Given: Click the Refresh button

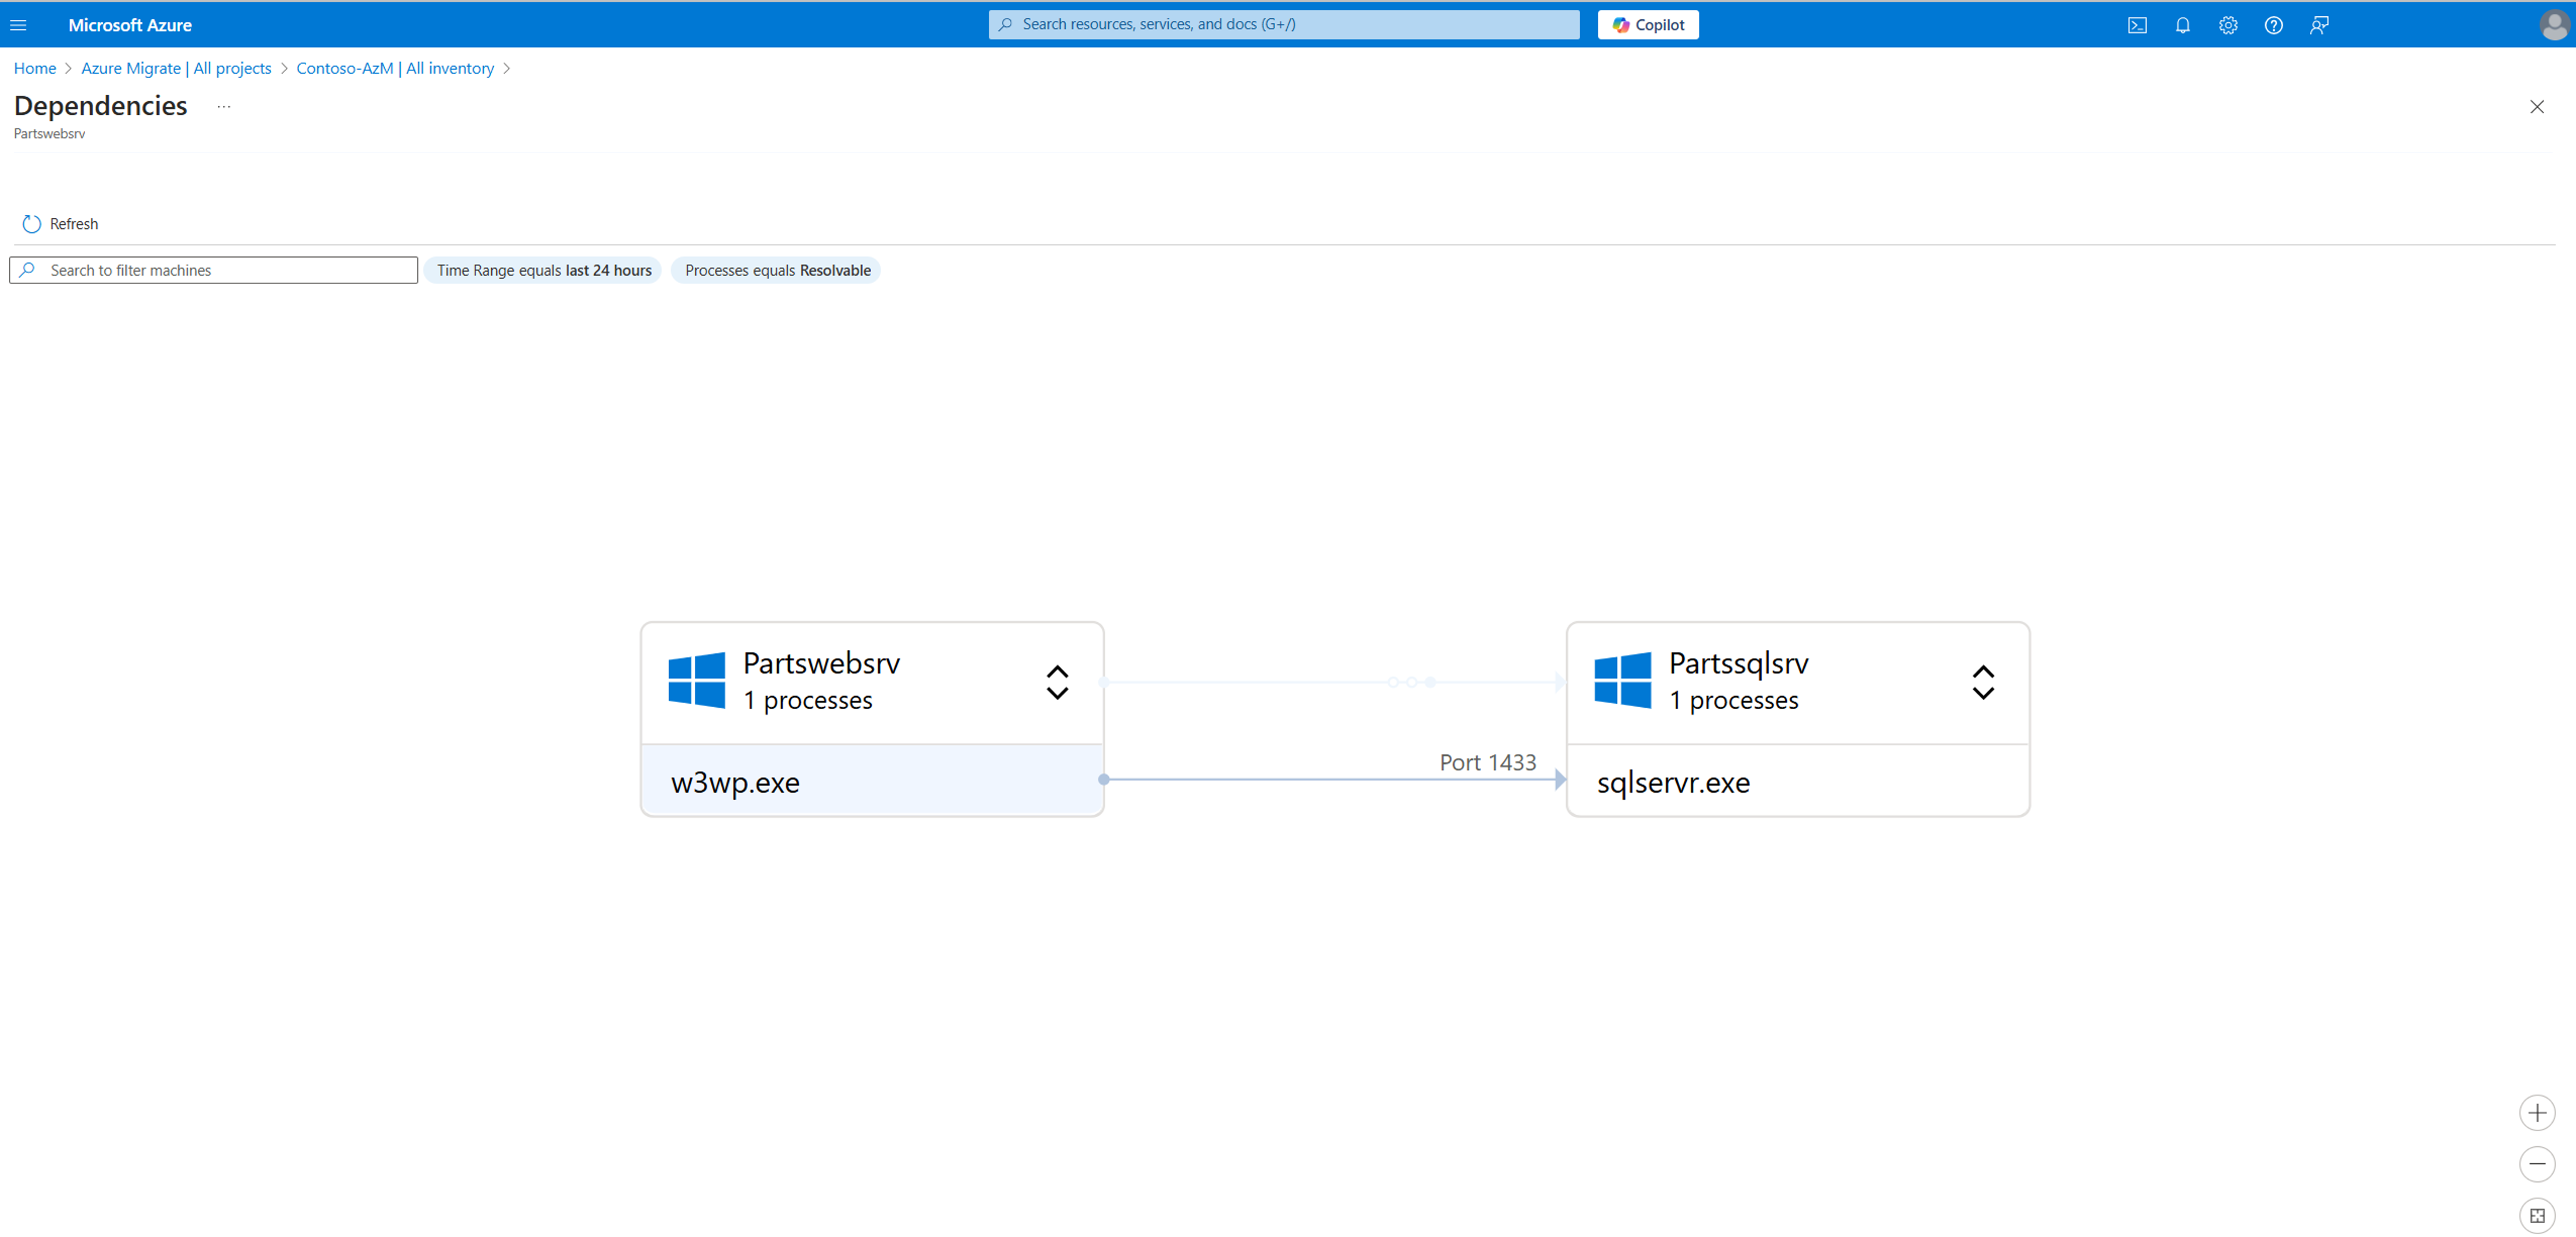Looking at the screenshot, I should click(x=60, y=223).
